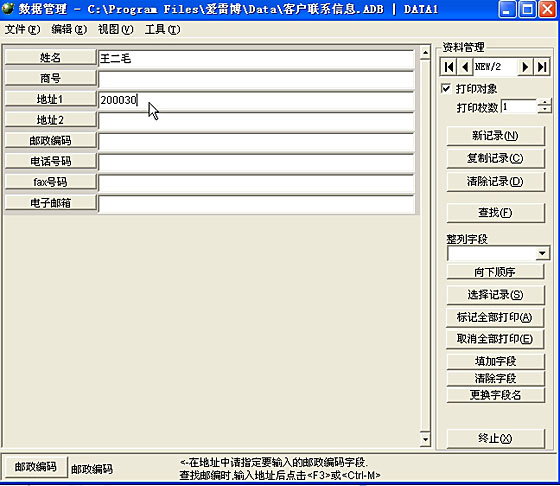
Task: Click the scrollbar up arrow
Action: point(425,54)
